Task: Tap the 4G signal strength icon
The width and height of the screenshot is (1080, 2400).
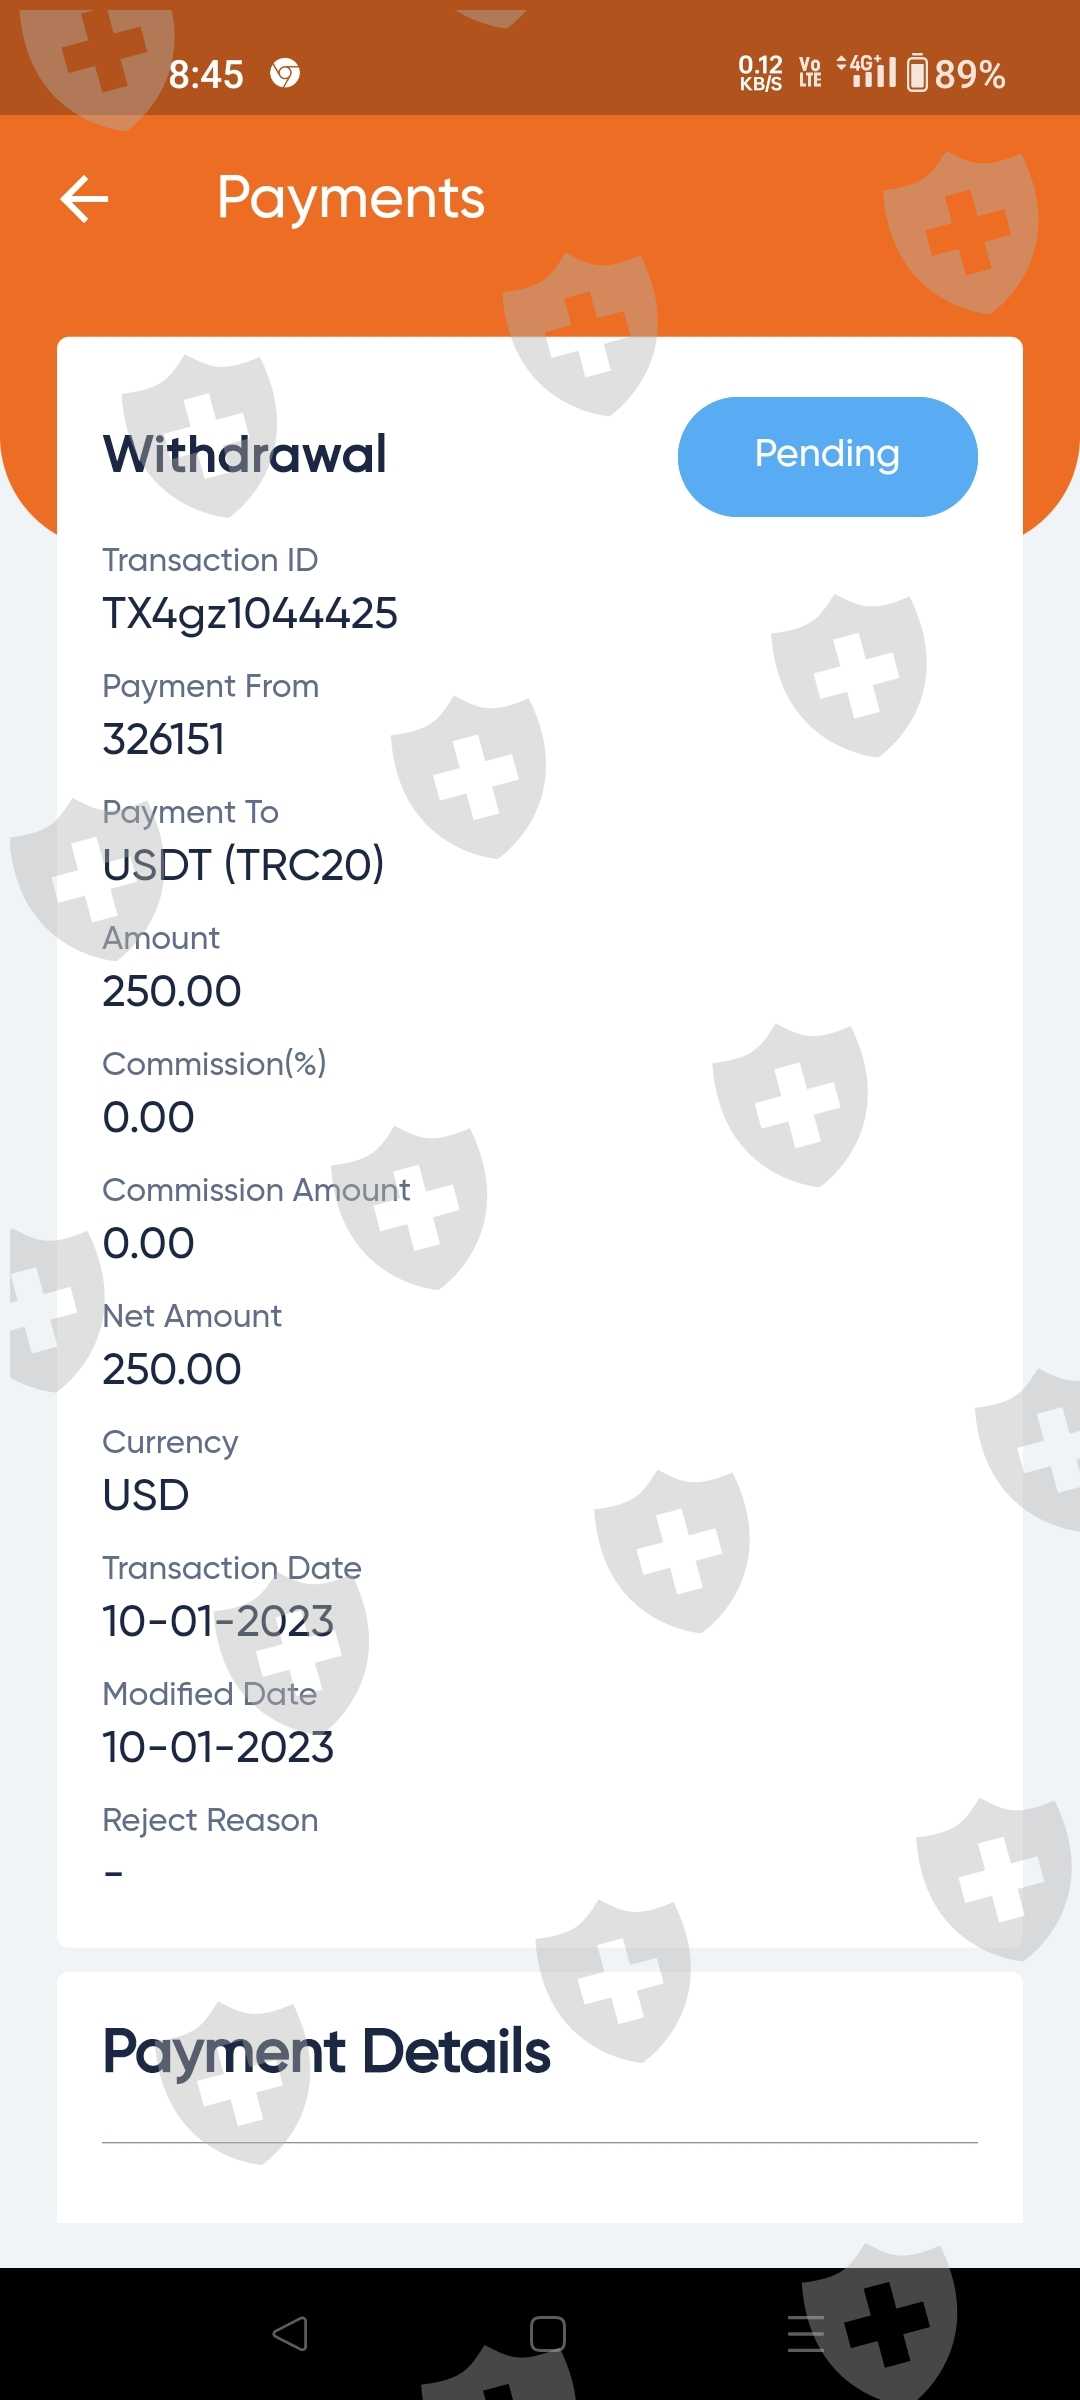Action: pos(868,72)
